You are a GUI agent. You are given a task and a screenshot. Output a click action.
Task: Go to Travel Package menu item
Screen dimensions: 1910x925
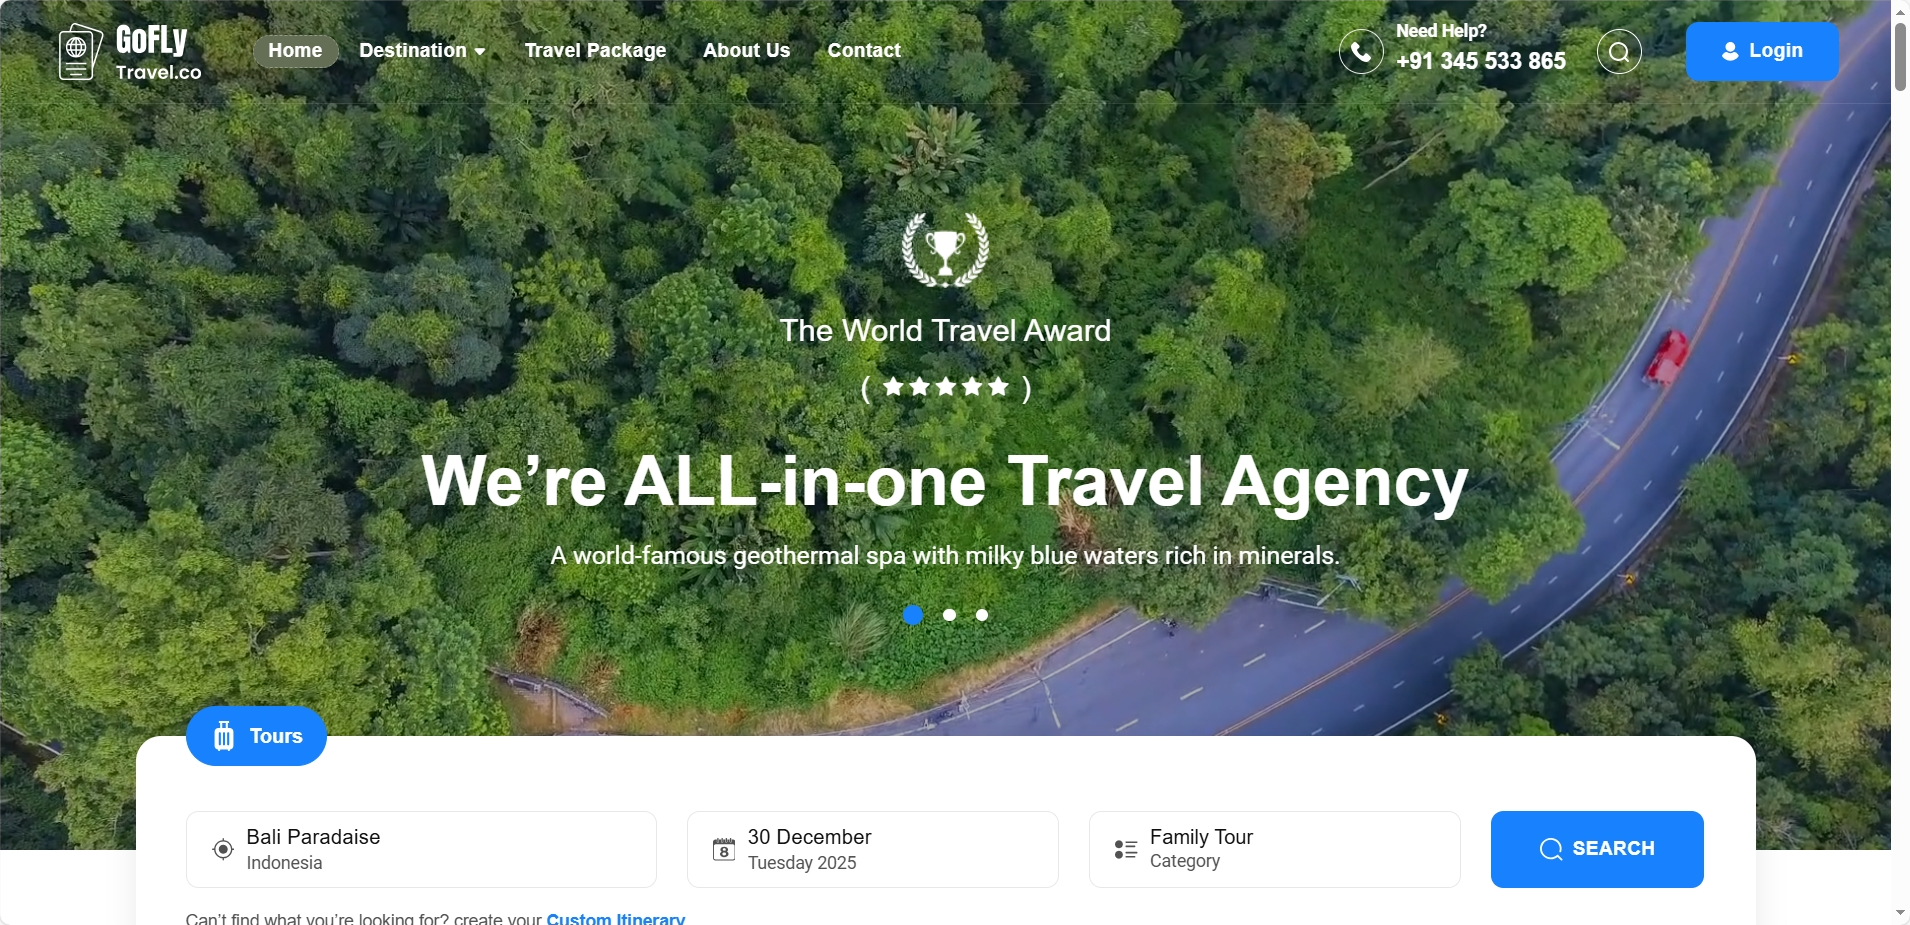click(595, 50)
